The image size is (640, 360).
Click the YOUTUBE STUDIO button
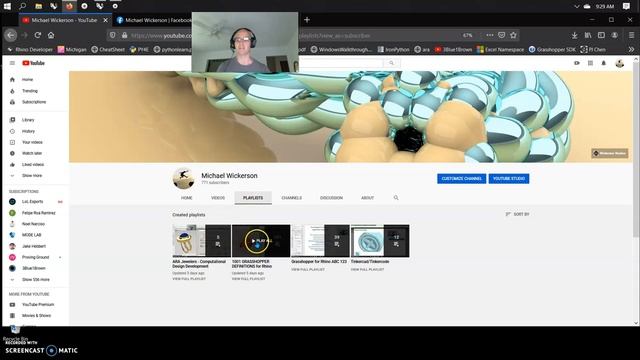point(509,178)
